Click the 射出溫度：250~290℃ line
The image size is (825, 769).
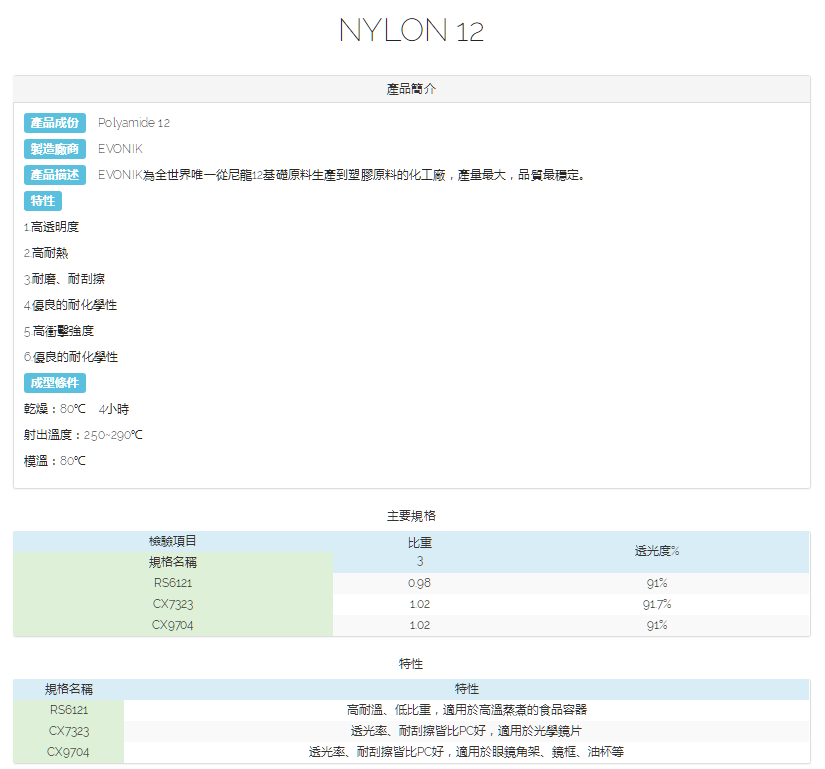(x=83, y=435)
